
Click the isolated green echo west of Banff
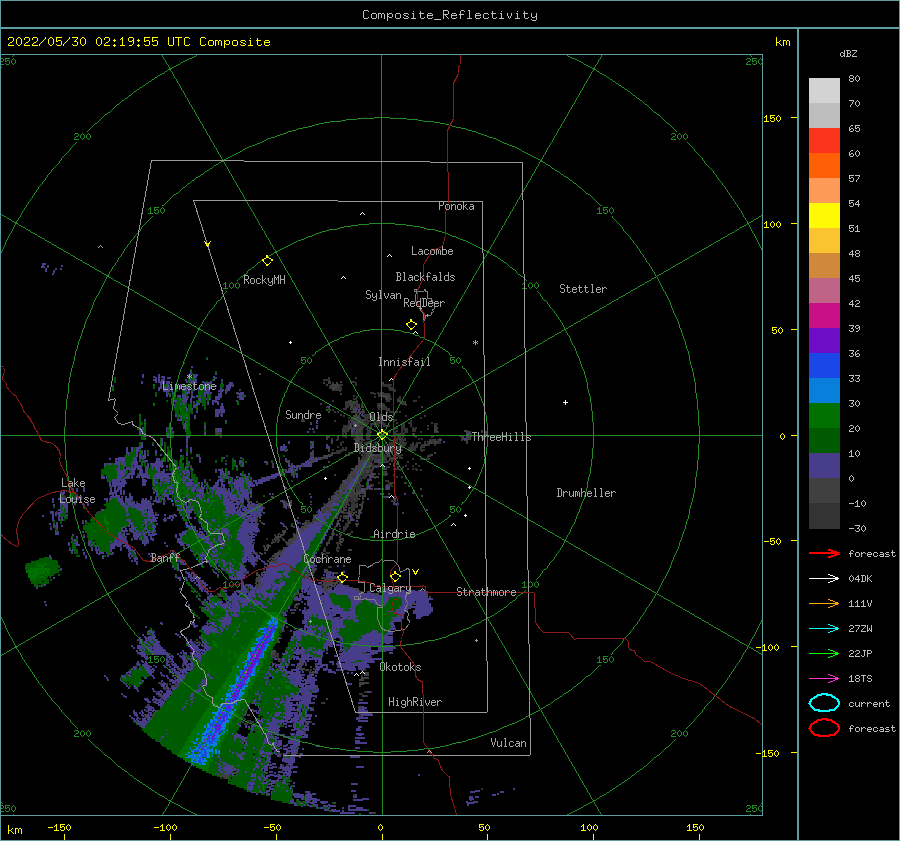[x=43, y=571]
